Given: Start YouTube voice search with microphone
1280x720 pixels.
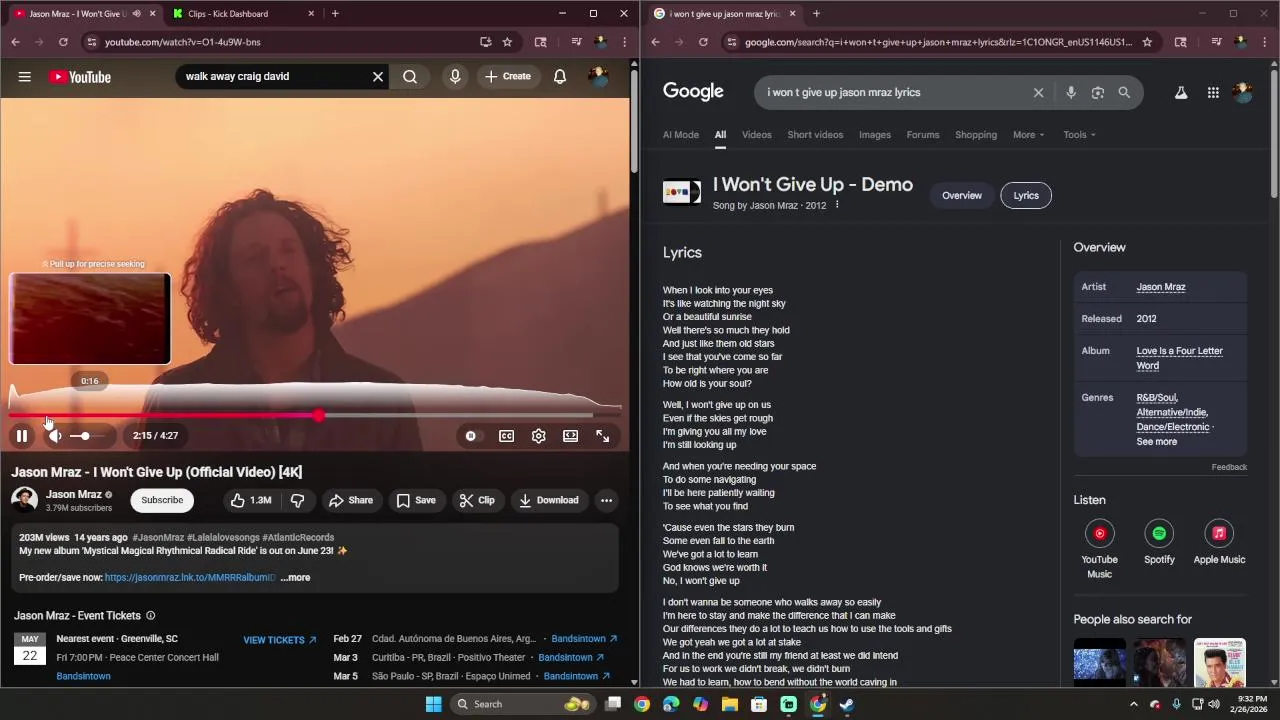Looking at the screenshot, I should point(455,77).
